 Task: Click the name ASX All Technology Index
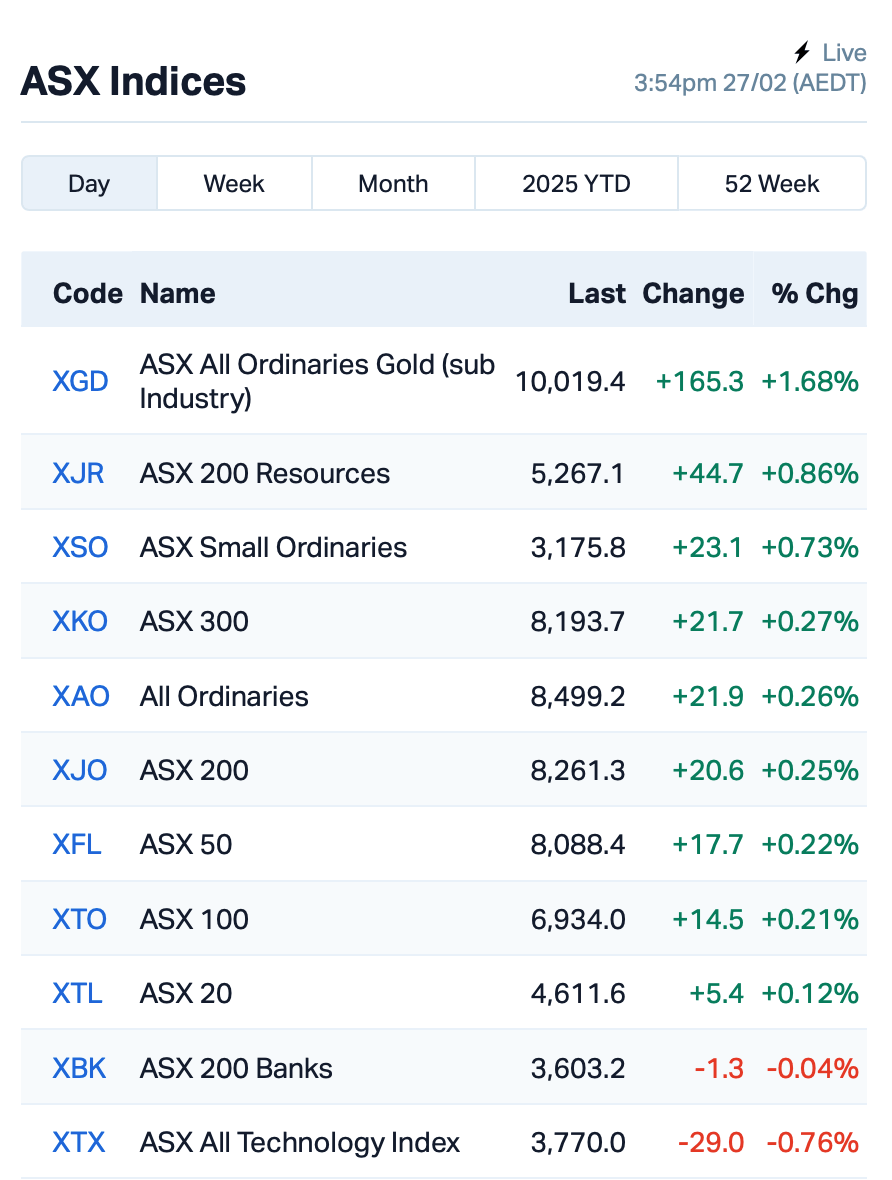(300, 1142)
